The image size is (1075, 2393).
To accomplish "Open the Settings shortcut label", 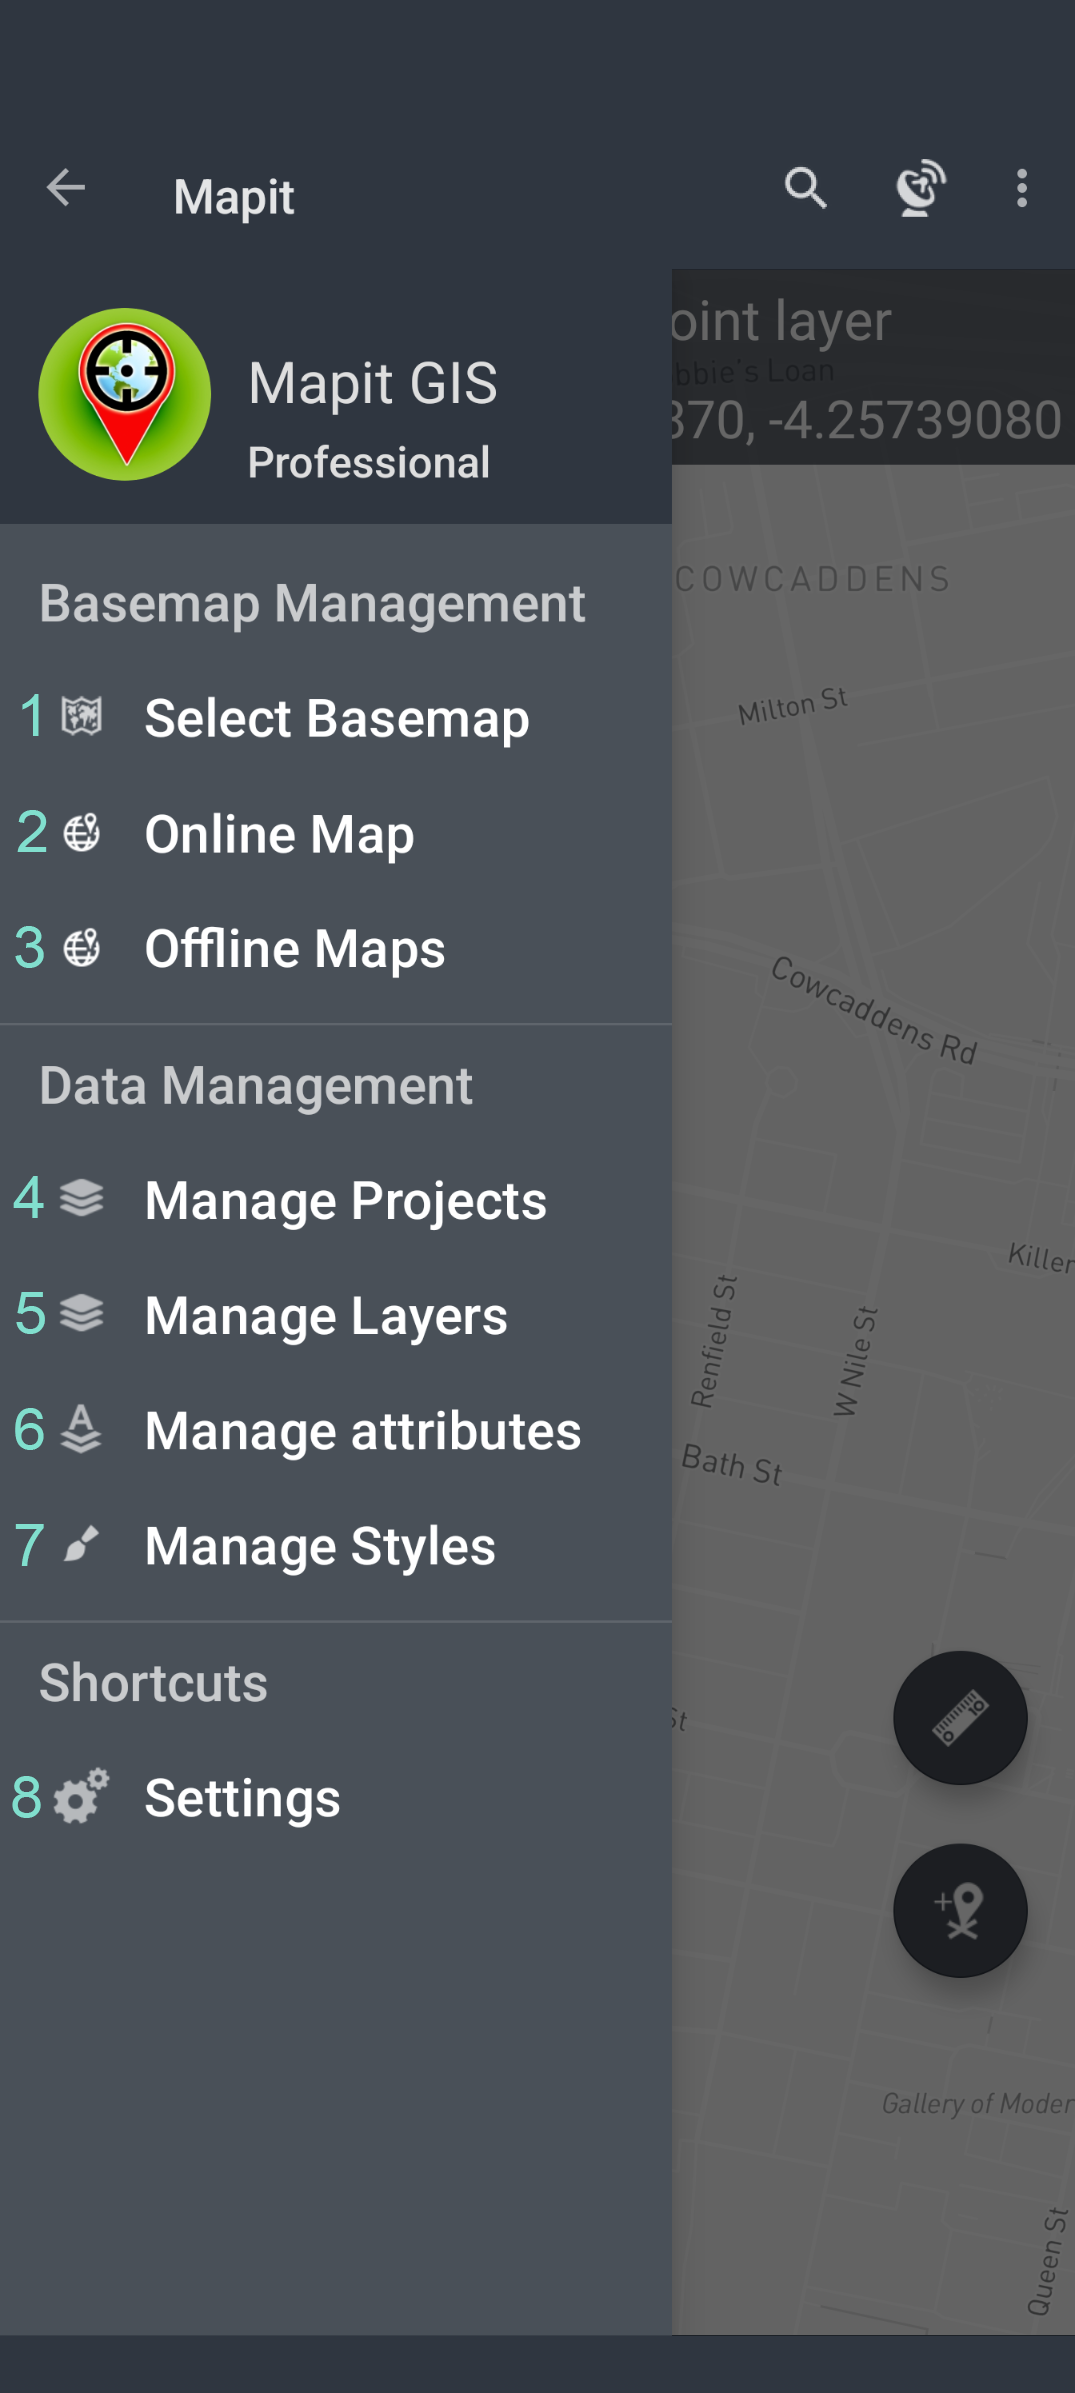I will pyautogui.click(x=242, y=1798).
